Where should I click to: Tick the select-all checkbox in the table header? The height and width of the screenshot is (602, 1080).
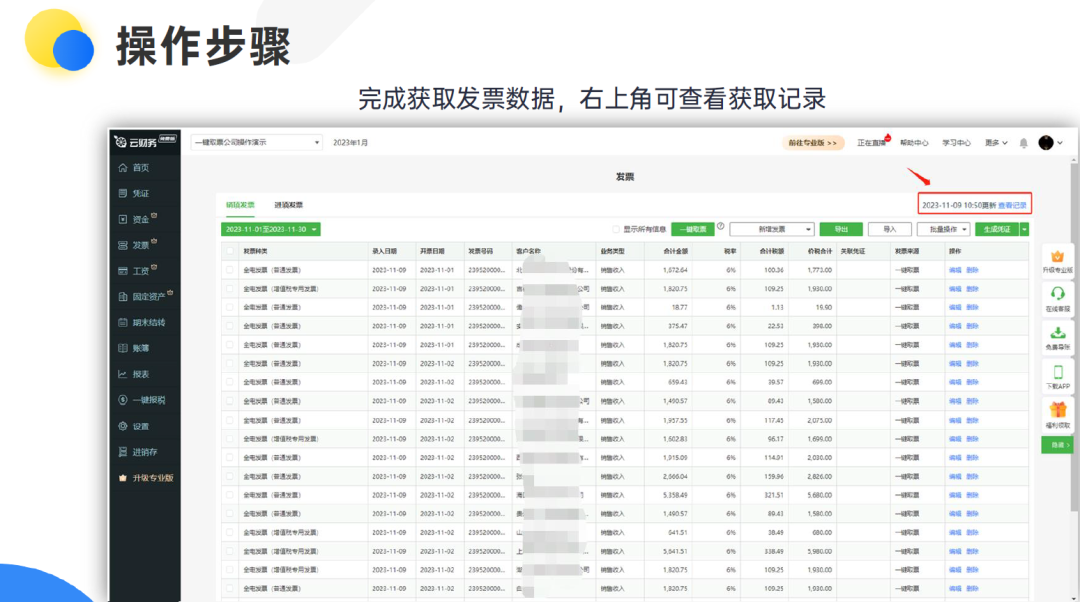(x=229, y=251)
